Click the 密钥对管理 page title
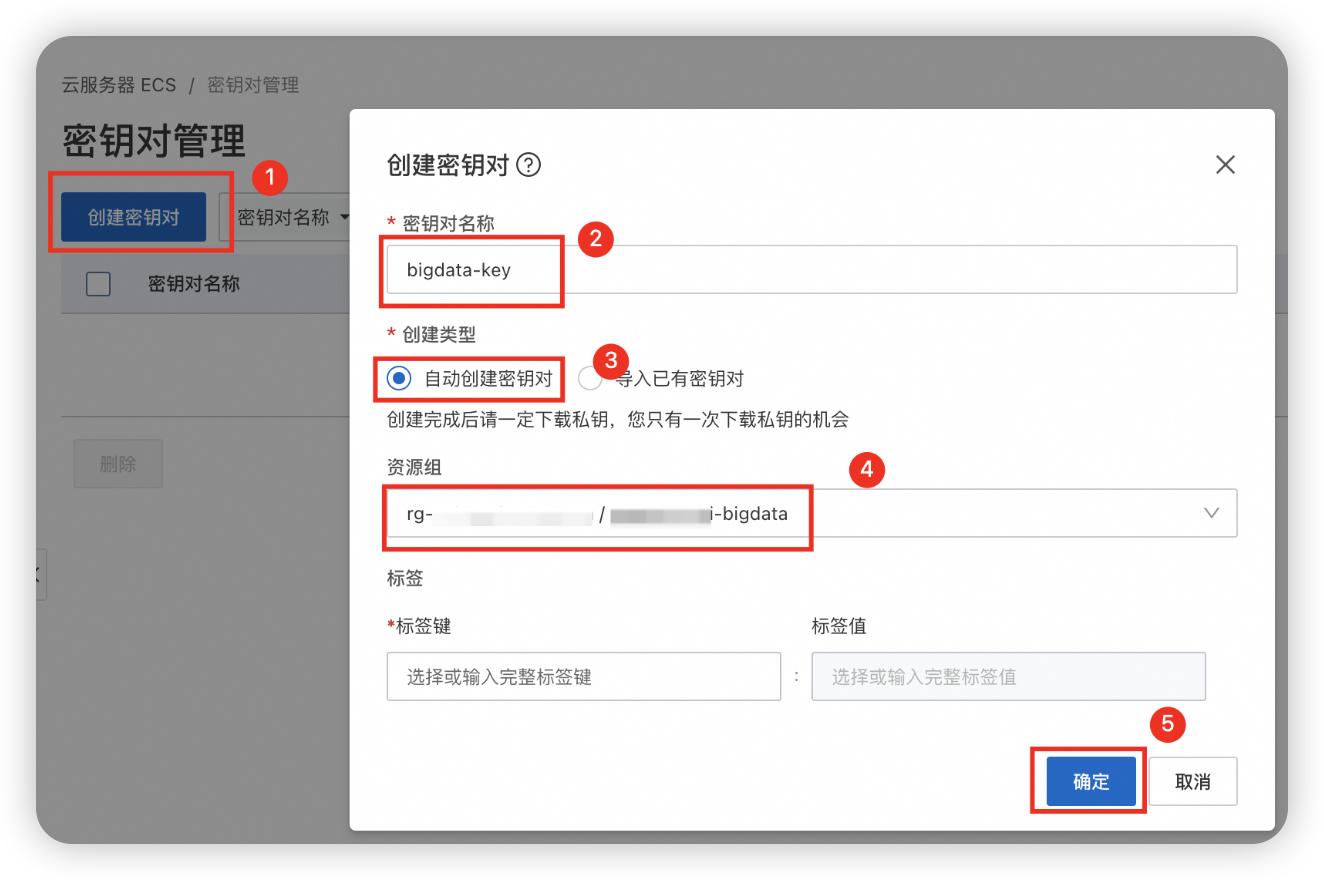The width and height of the screenshot is (1324, 880). [x=153, y=141]
